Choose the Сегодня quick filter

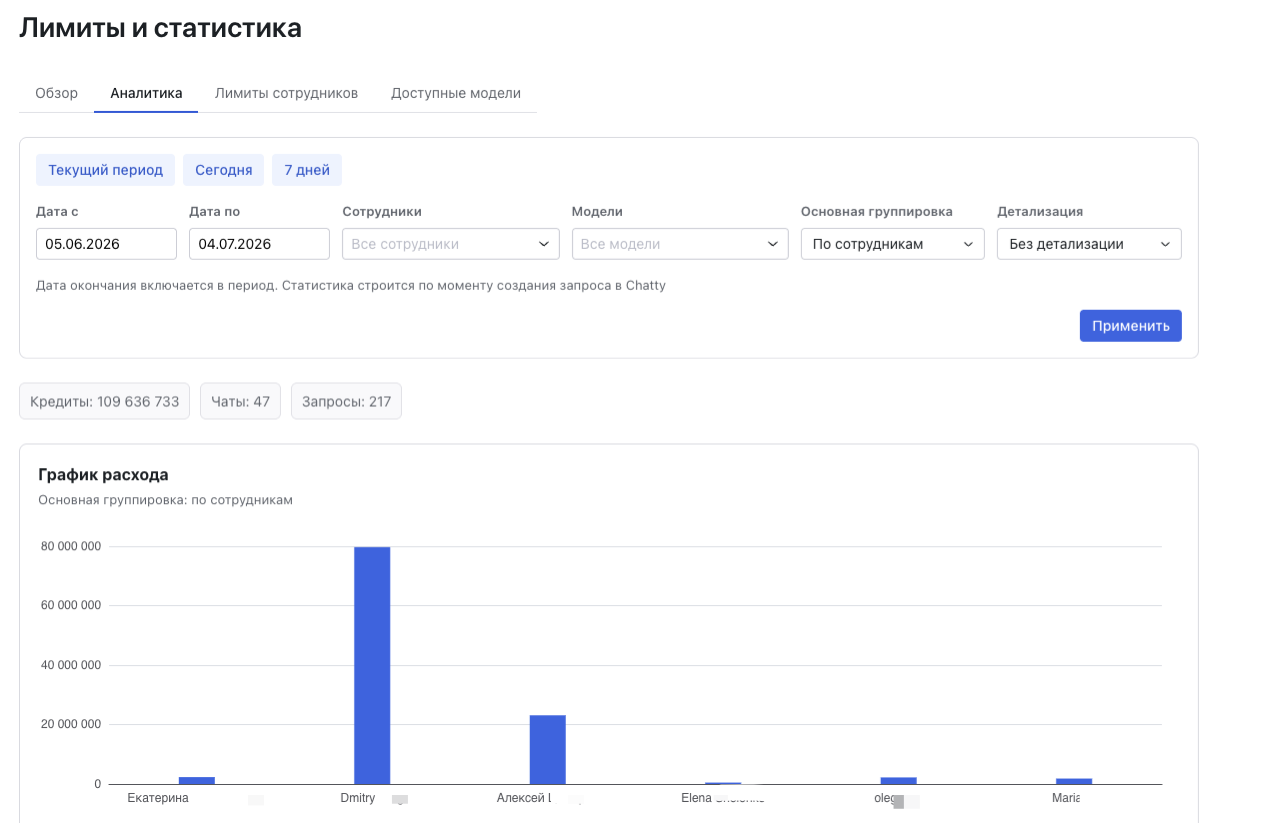pyautogui.click(x=223, y=170)
